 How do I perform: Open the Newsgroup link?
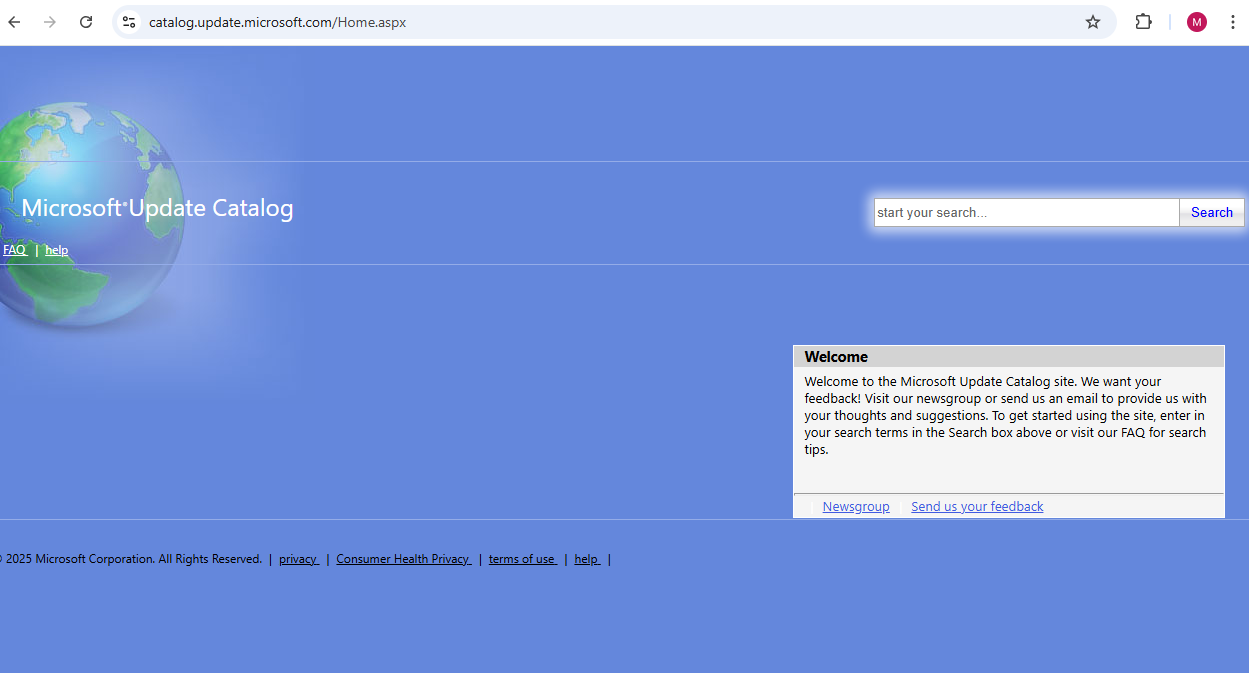click(x=856, y=507)
